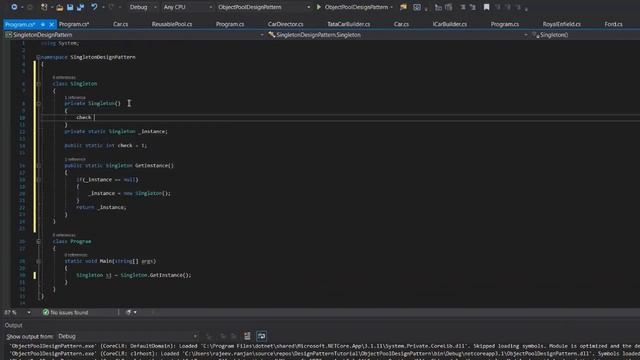The image size is (640, 360).
Task: Click the yellow folder icon after the start button
Action: (x=403, y=7)
